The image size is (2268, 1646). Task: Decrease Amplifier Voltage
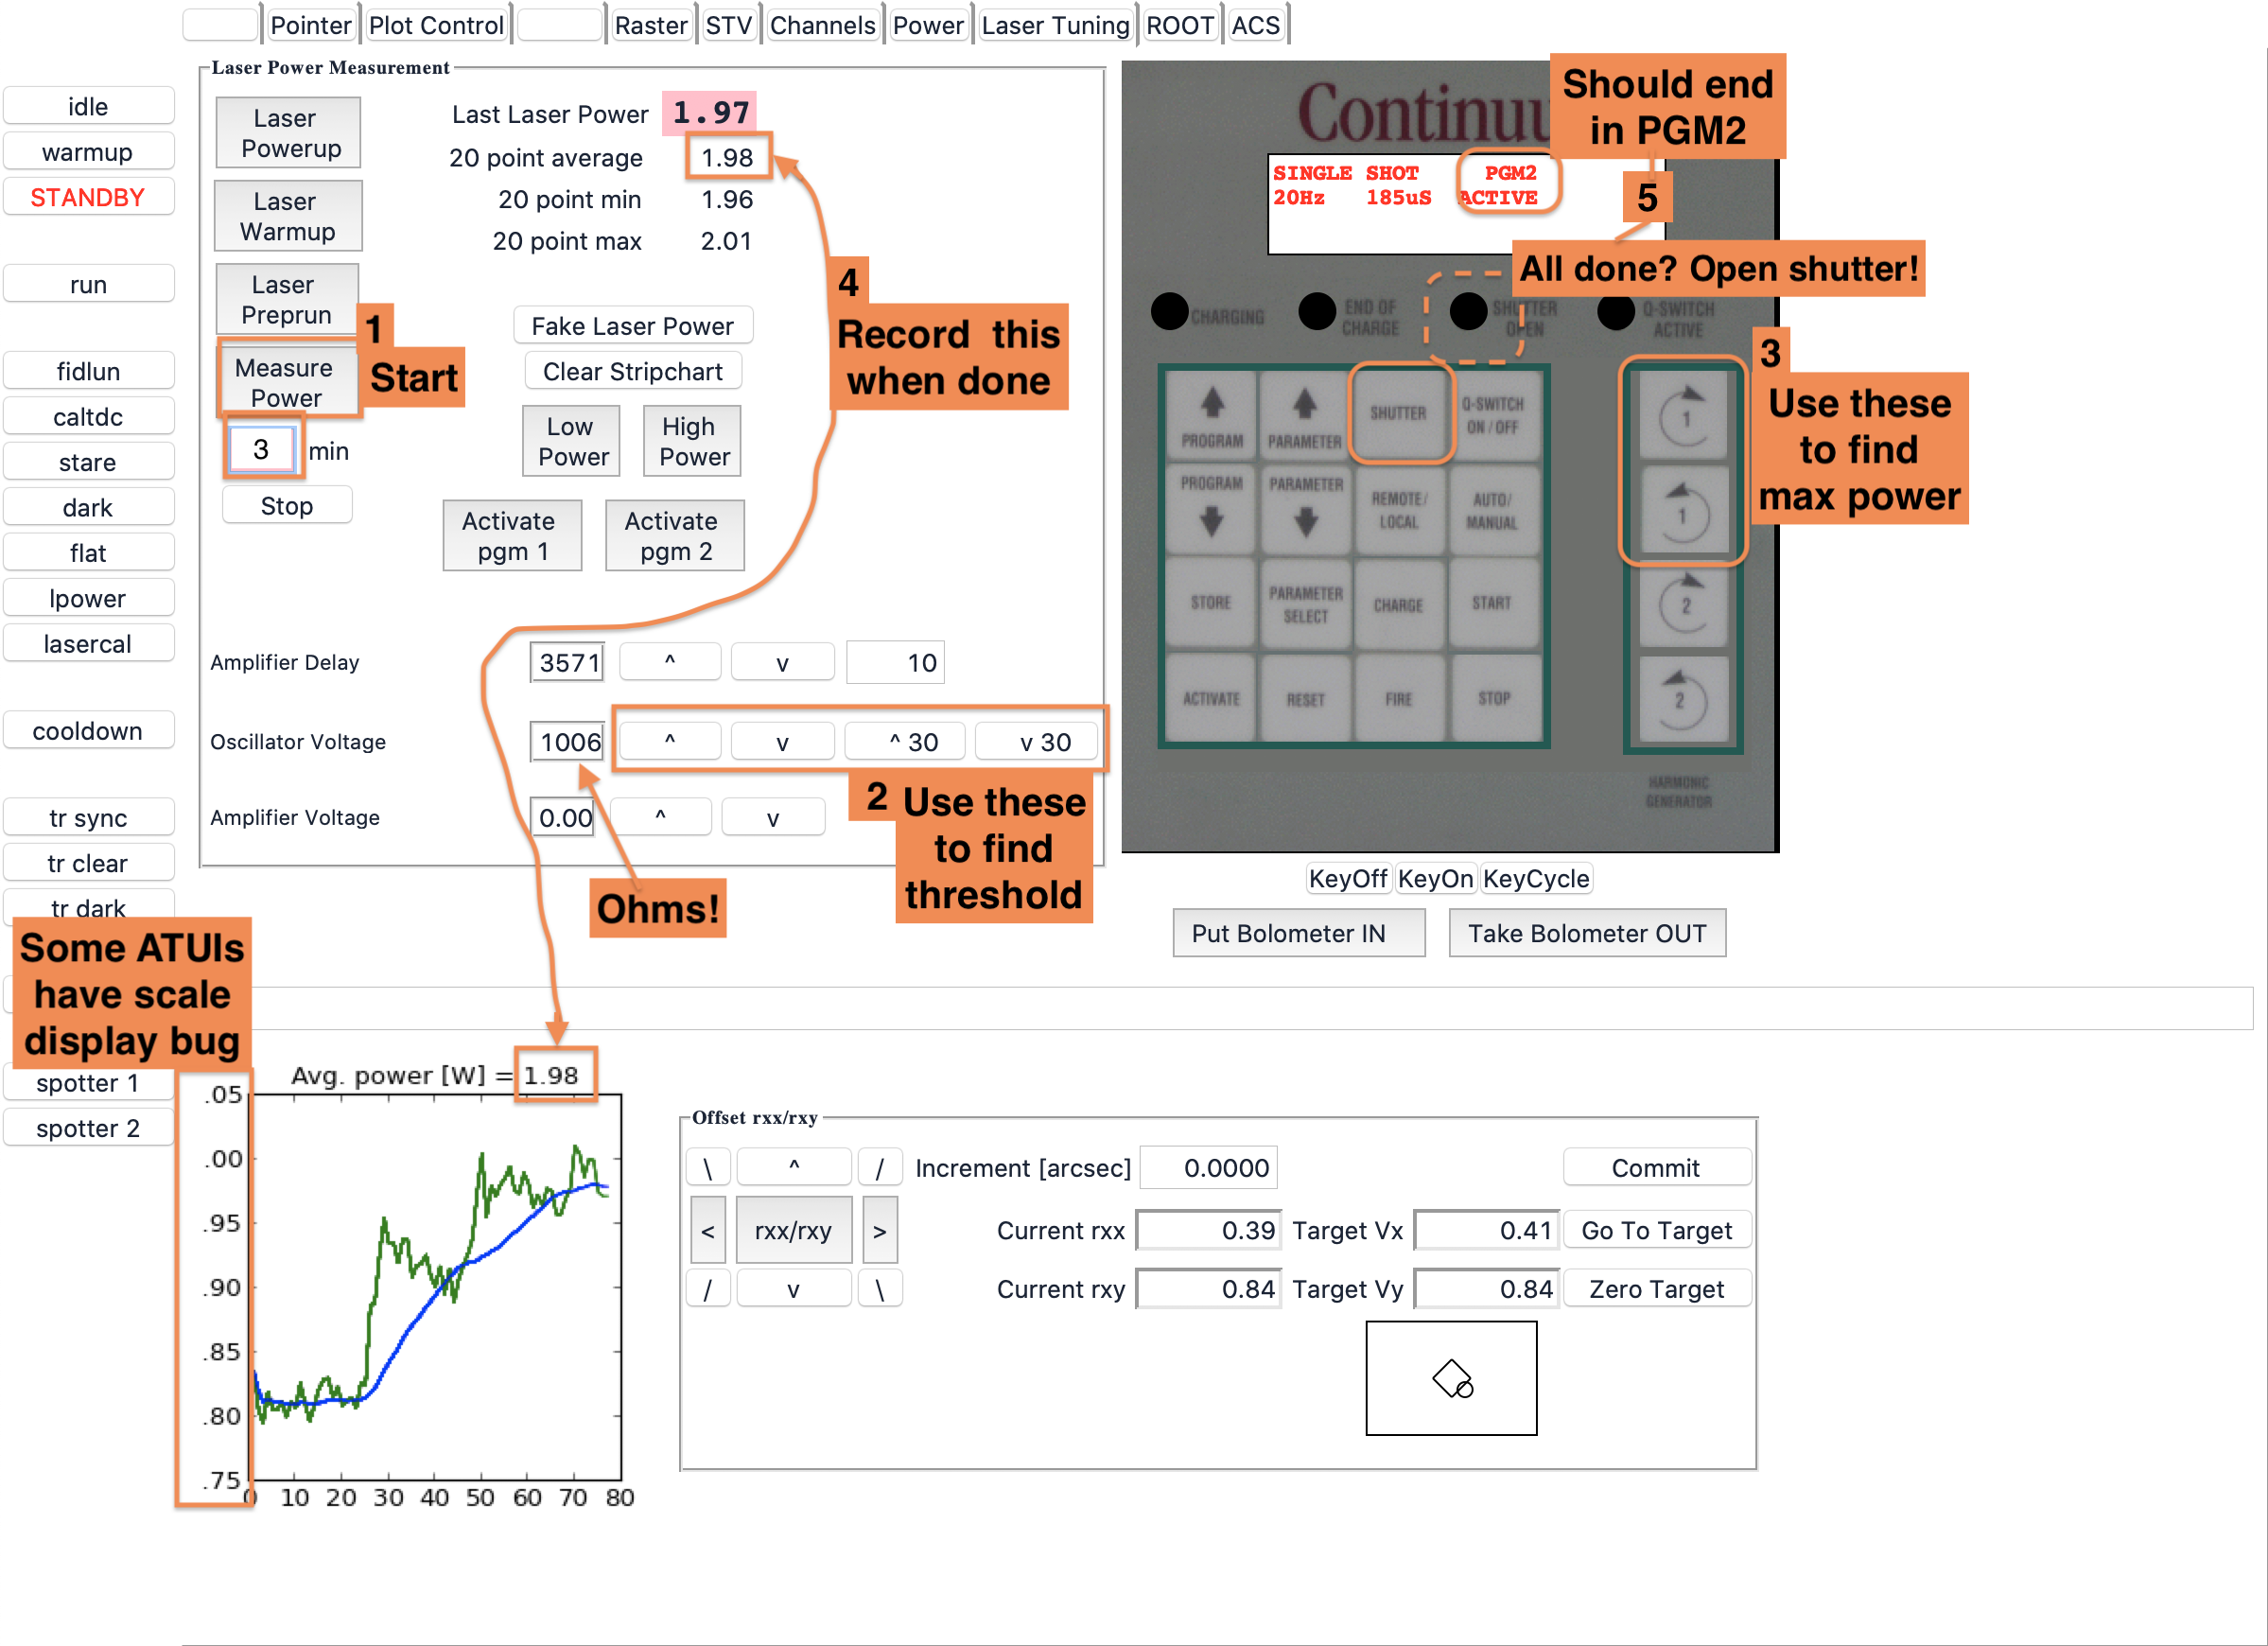tap(773, 817)
